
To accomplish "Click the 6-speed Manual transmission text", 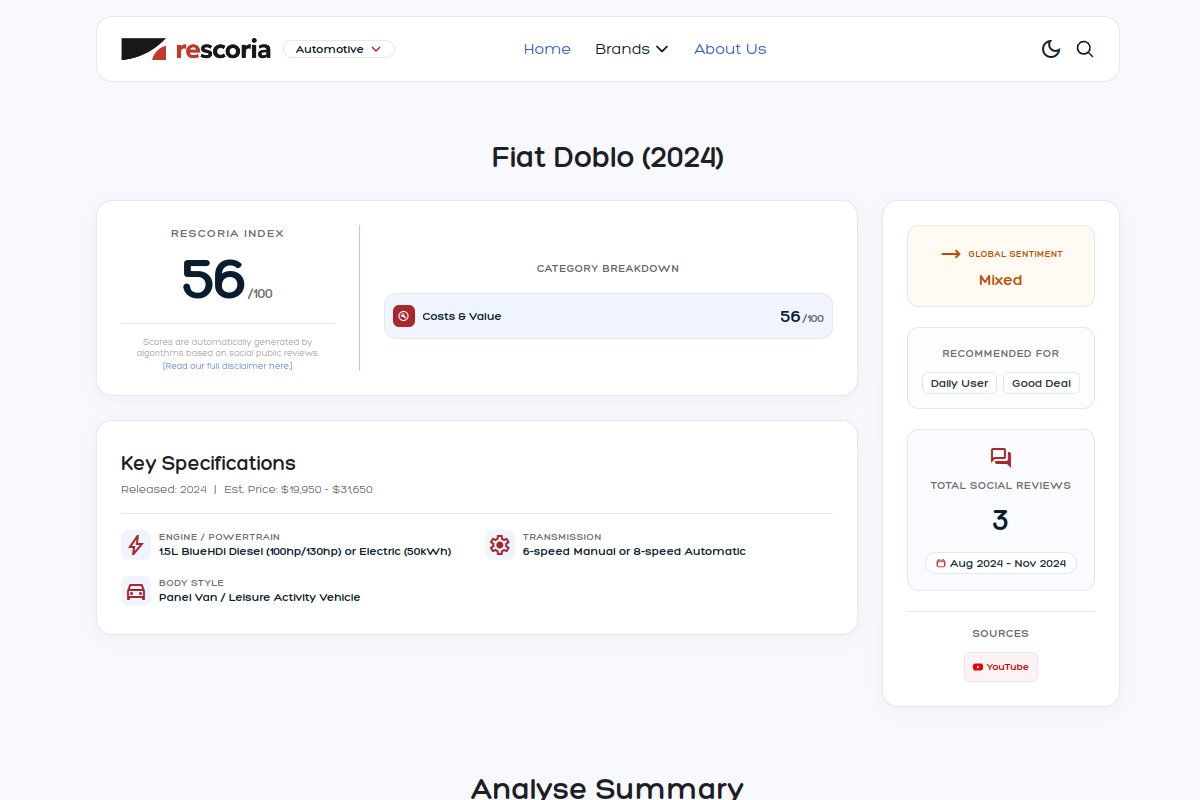I will (634, 551).
